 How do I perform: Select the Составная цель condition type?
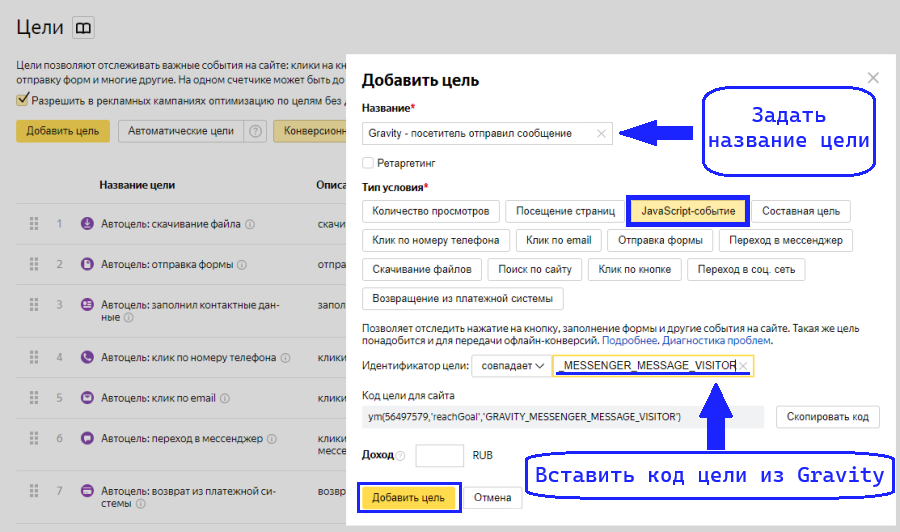click(800, 211)
